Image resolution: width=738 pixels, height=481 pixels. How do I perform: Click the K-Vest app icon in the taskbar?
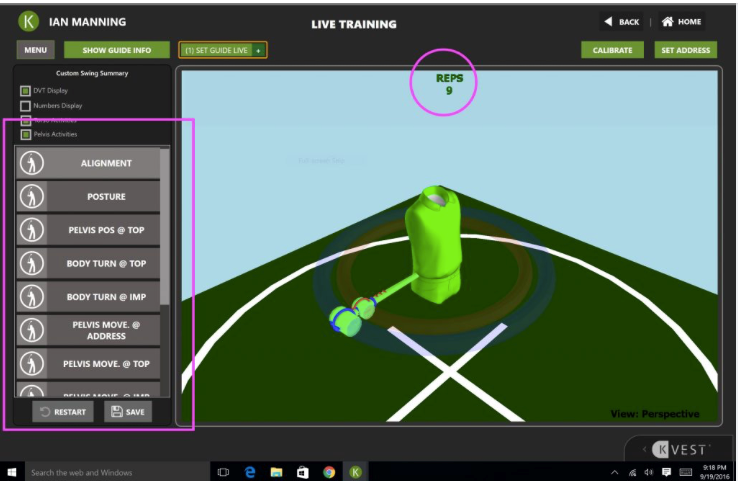pyautogui.click(x=354, y=472)
